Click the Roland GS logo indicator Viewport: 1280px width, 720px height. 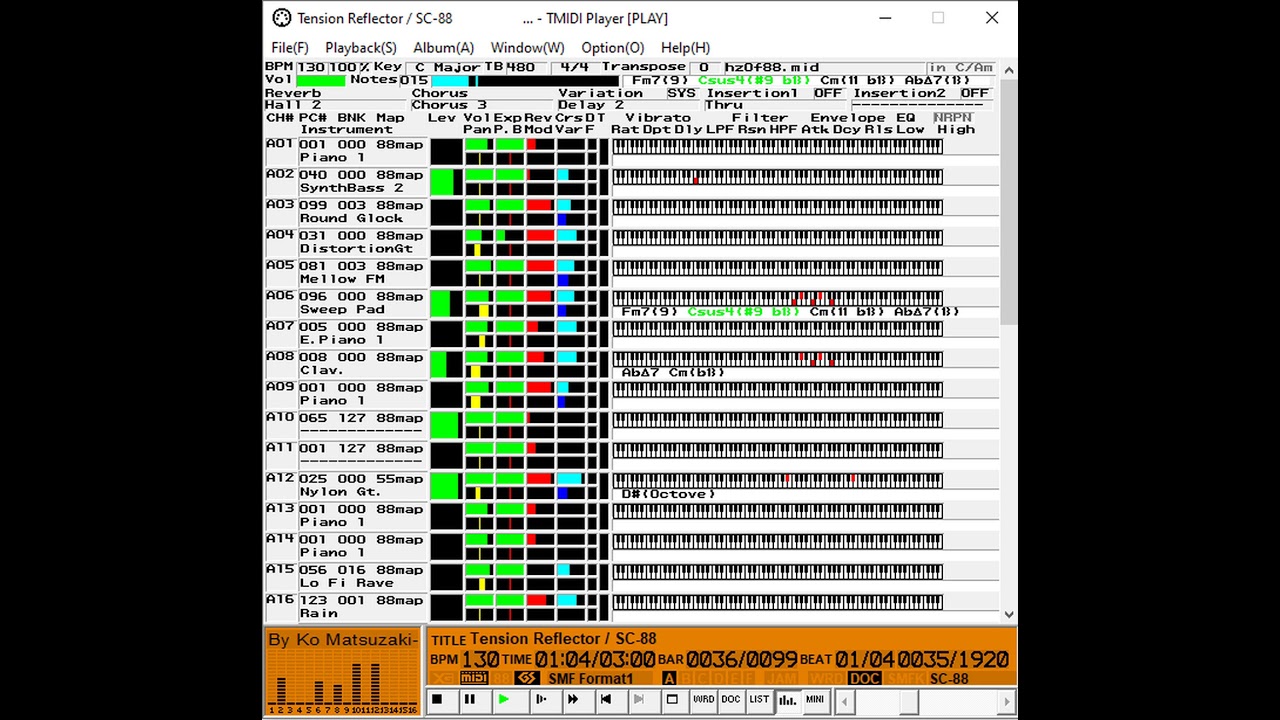click(527, 679)
